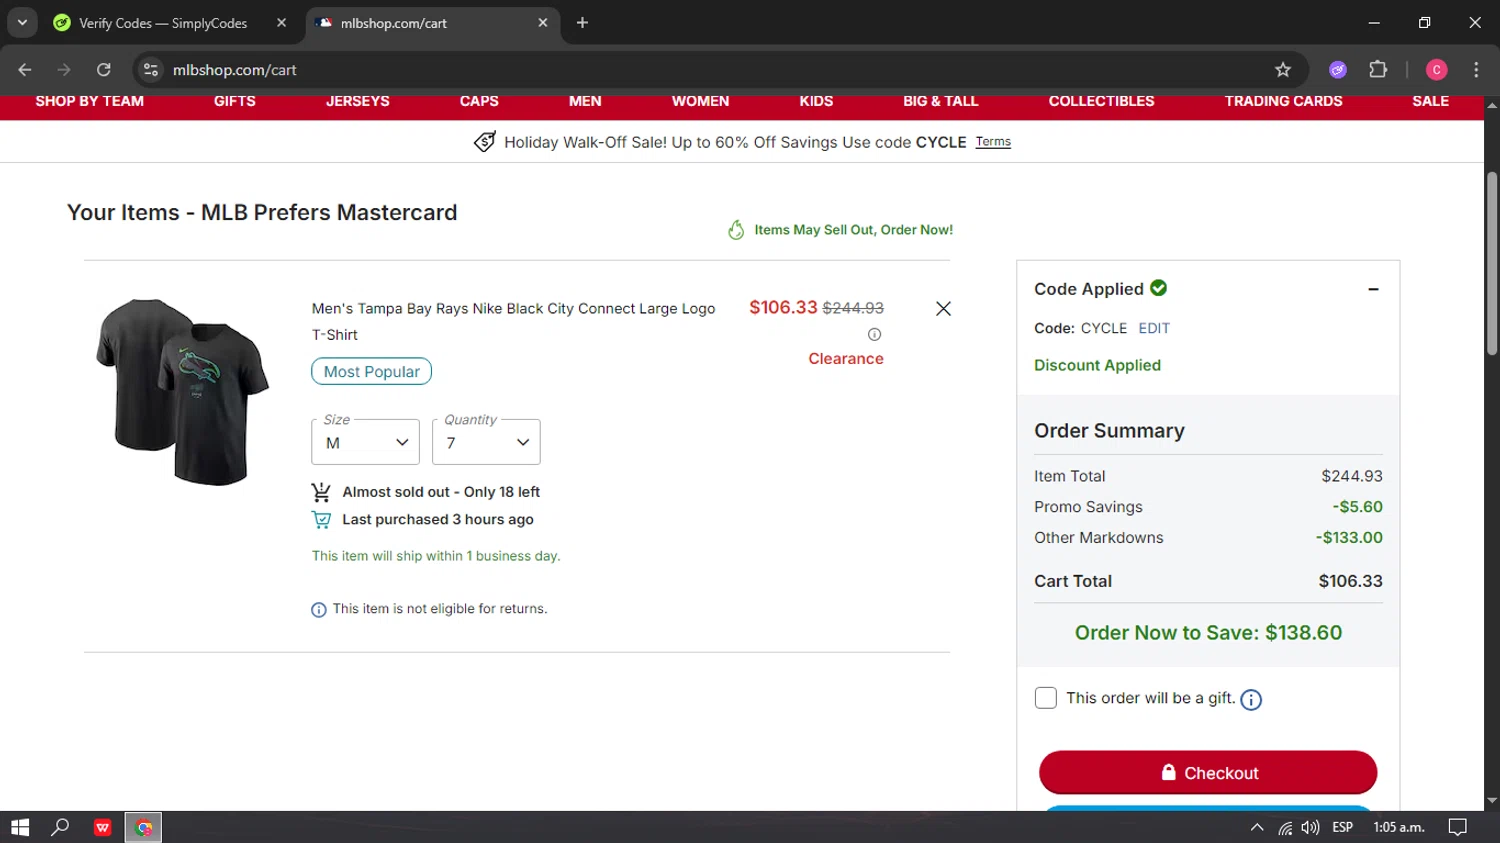The width and height of the screenshot is (1500, 843).
Task: Click the price info icon under $244.93
Action: click(x=874, y=334)
